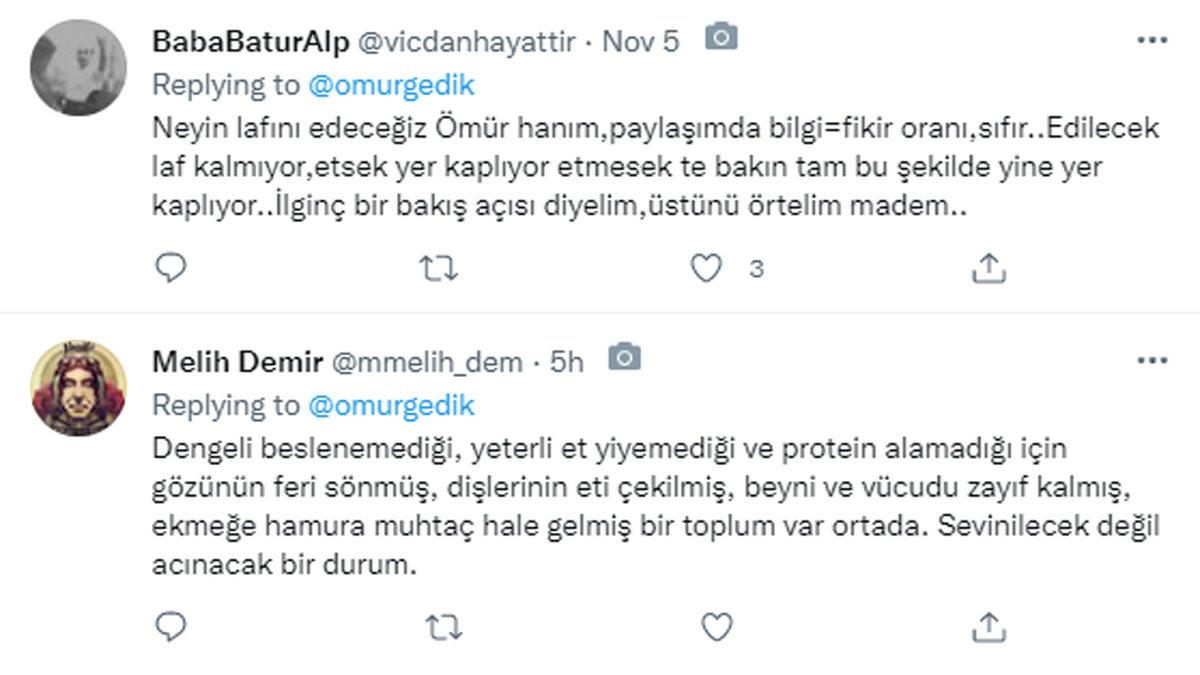Click the retweet icon on Melih Demir's tweet

441,625
